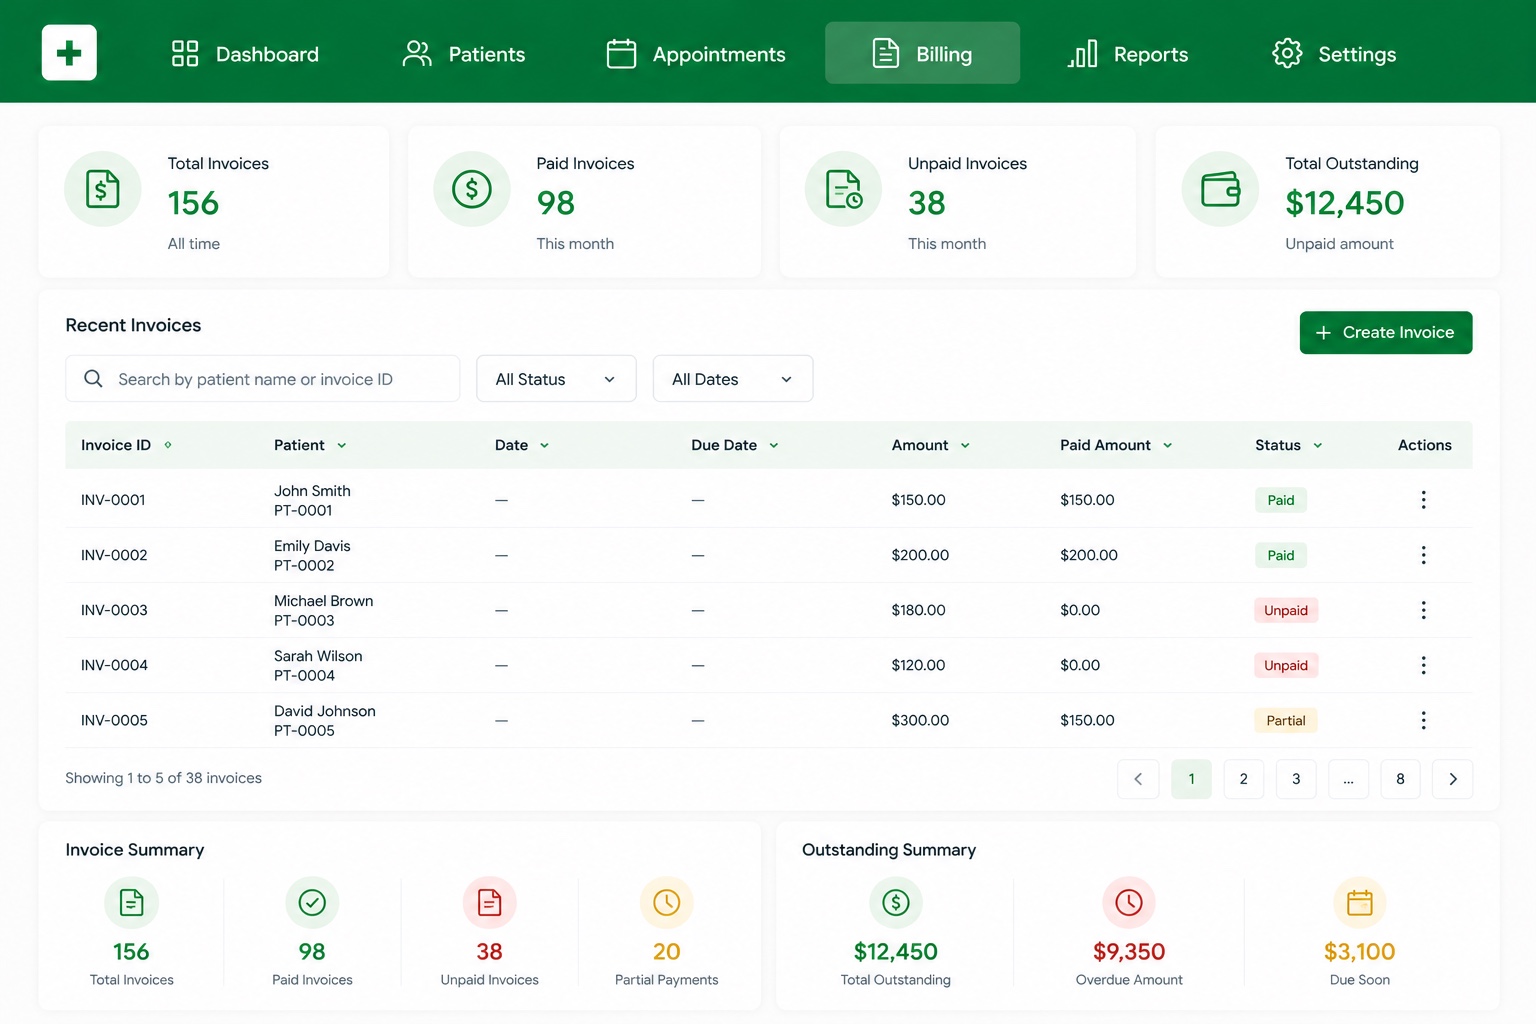This screenshot has width=1536, height=1024.
Task: Click the Unpaid badge for INV-0003
Action: pyautogui.click(x=1286, y=610)
